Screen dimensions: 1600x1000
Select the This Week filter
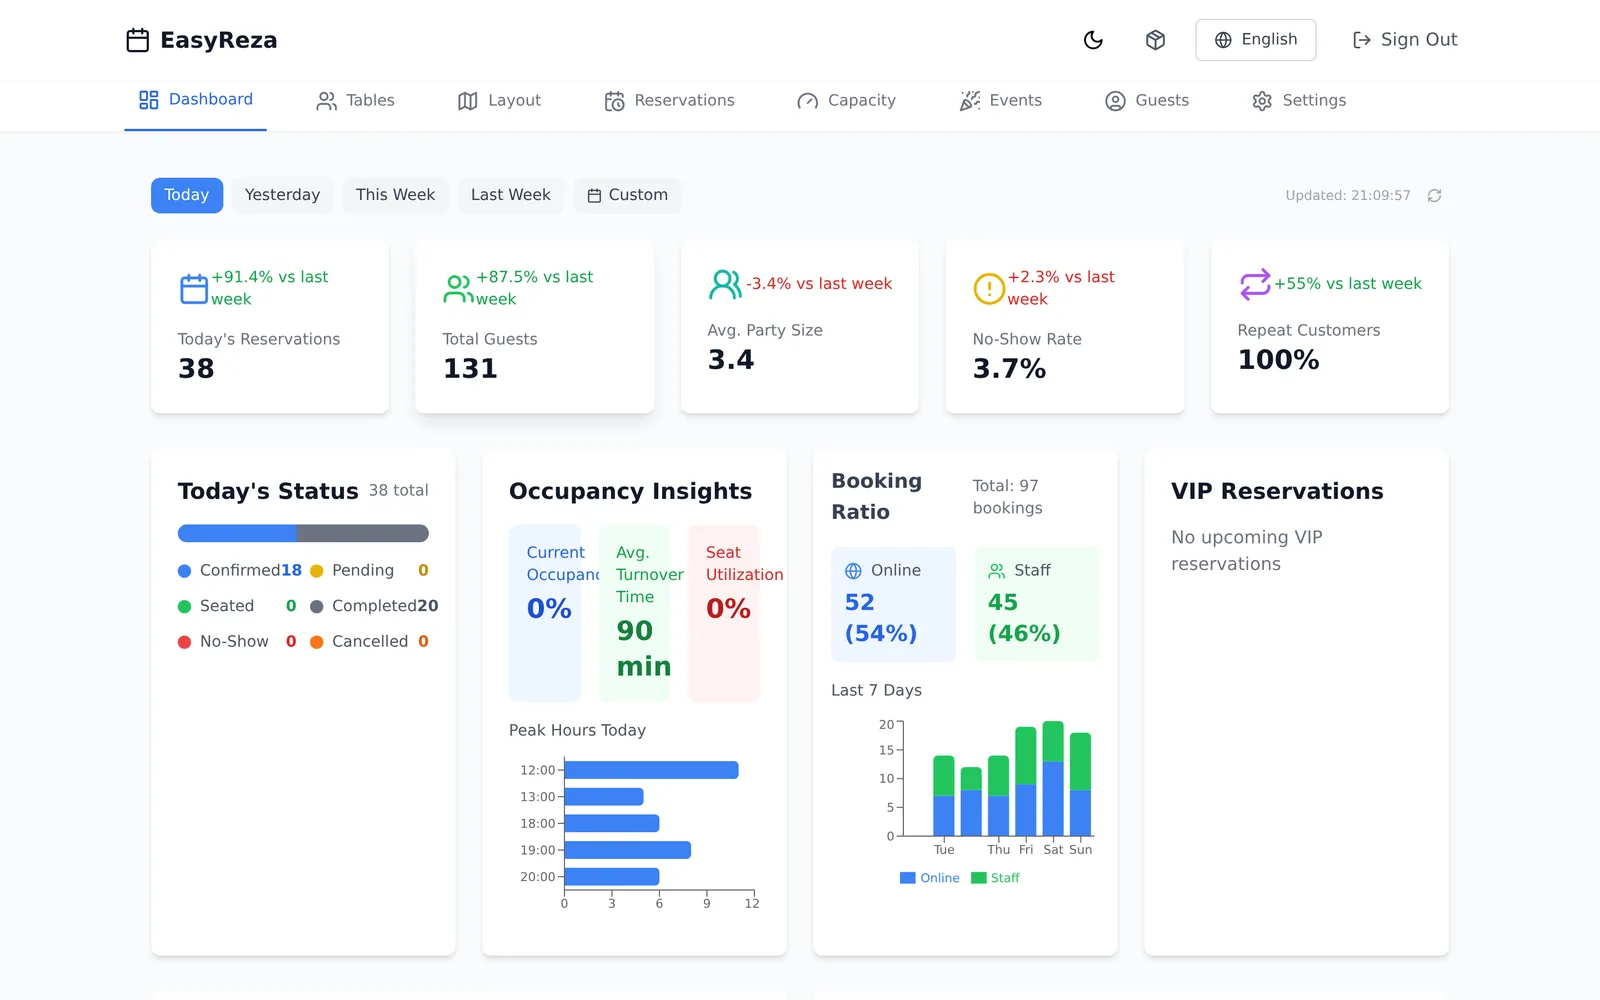click(395, 195)
